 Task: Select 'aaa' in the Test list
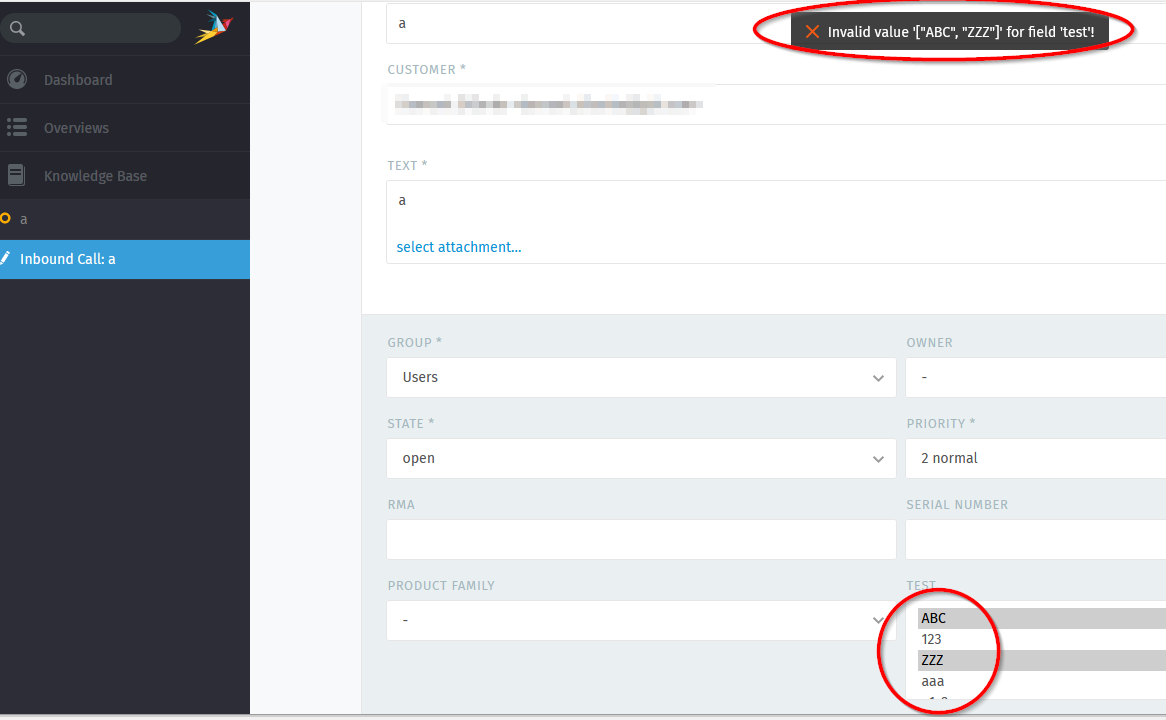click(x=1042, y=681)
